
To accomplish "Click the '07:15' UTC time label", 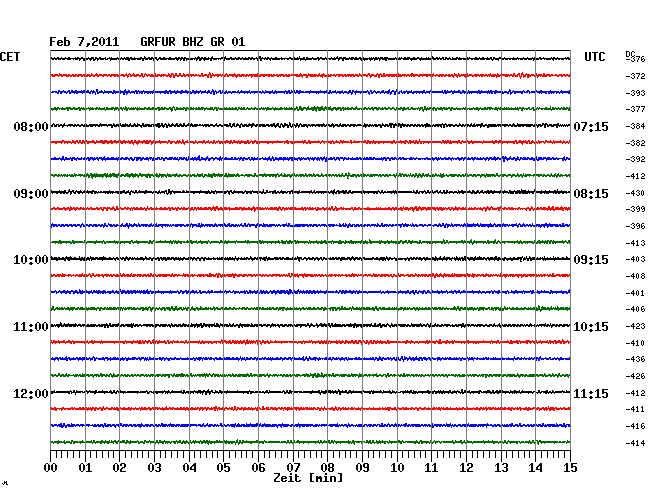I will [x=591, y=126].
